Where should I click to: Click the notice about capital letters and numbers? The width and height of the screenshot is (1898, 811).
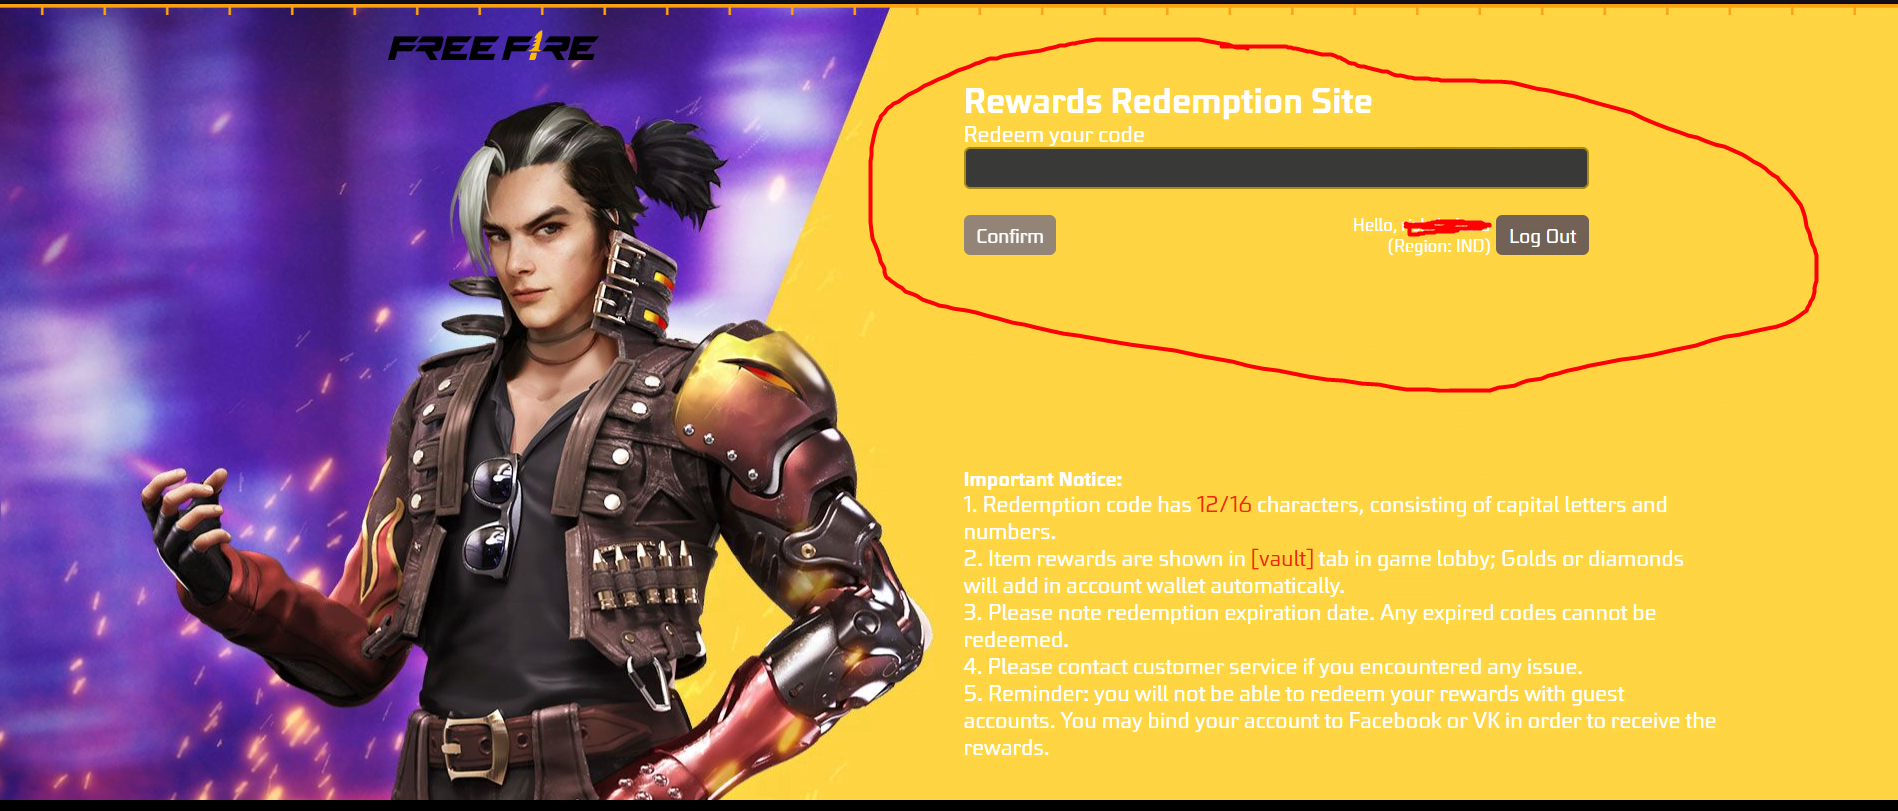[x=1315, y=518]
